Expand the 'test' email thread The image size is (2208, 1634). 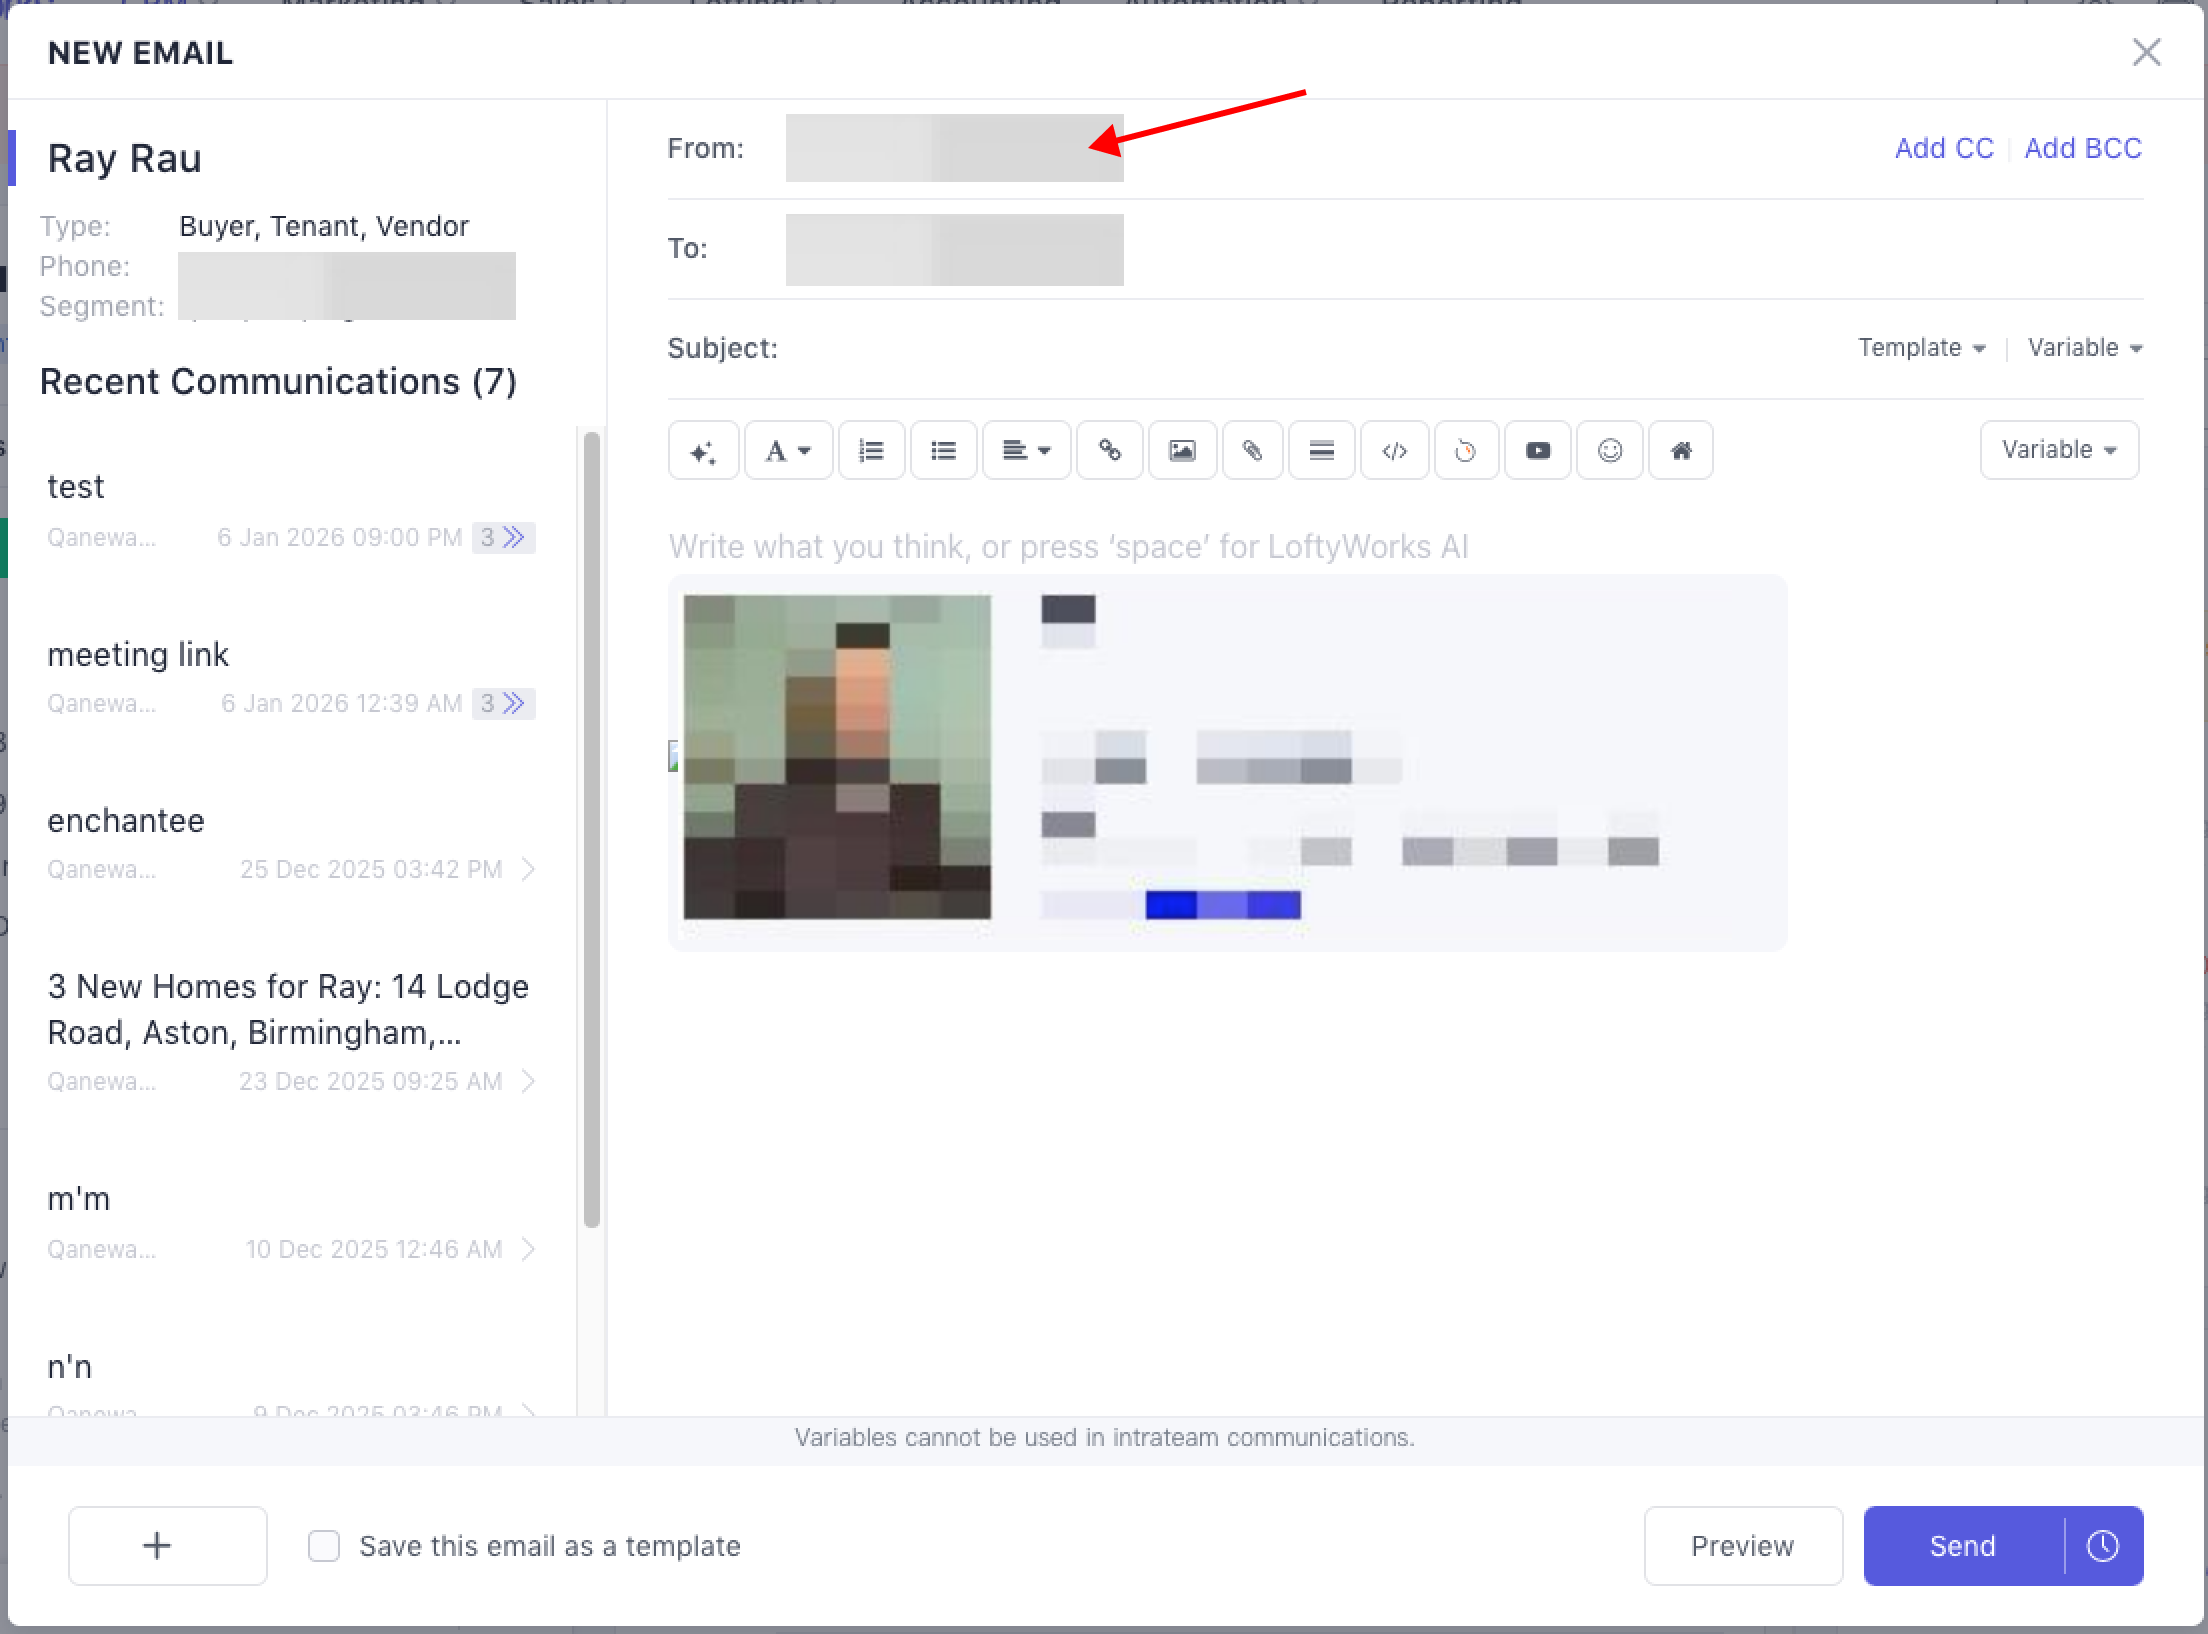pos(505,538)
